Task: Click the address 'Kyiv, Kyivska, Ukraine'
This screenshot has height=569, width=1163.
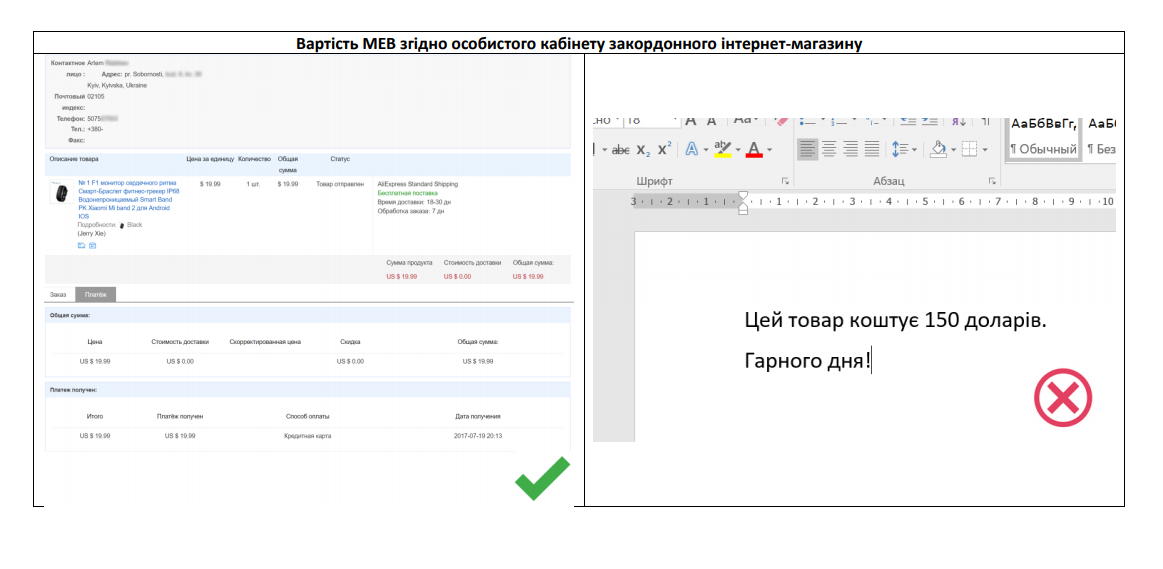Action: point(116,85)
